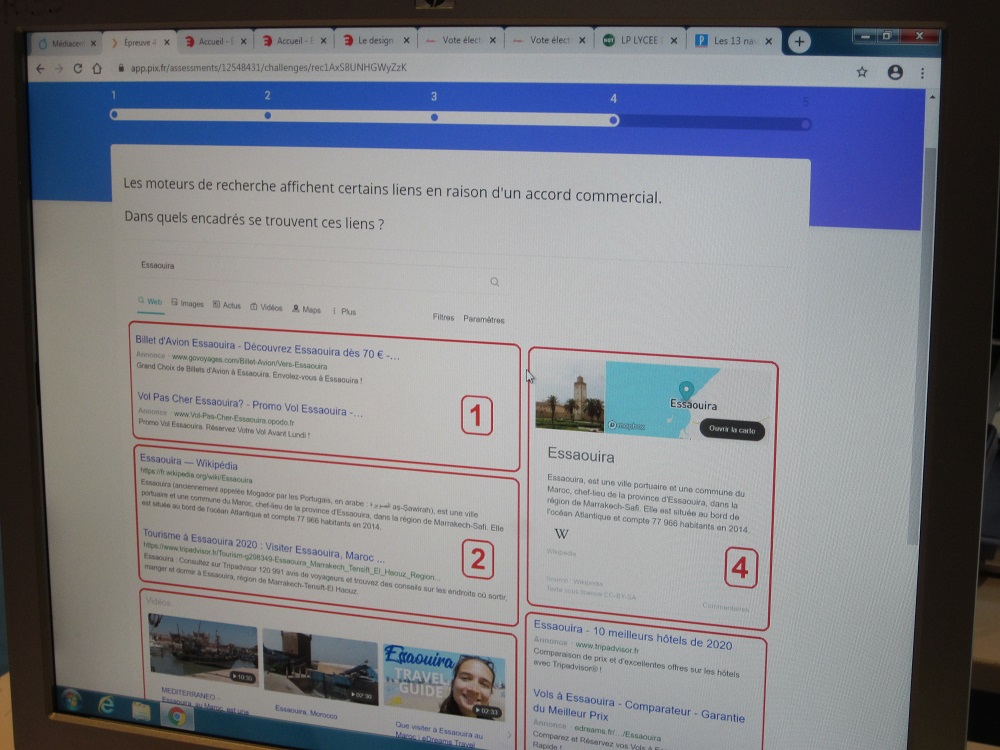Open the Windows Start menu

point(71,700)
